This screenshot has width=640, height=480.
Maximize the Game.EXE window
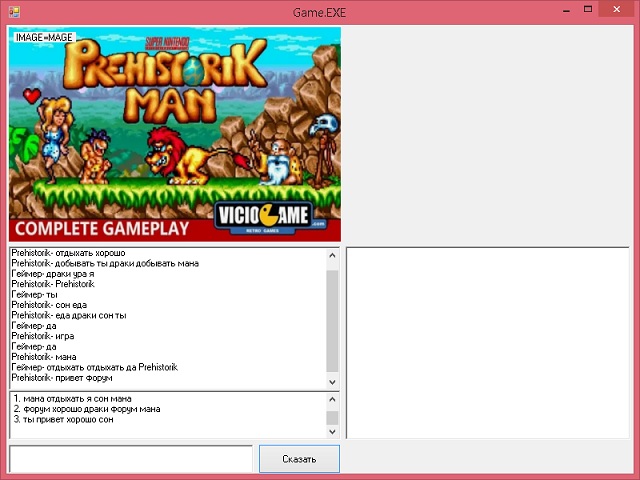[588, 10]
